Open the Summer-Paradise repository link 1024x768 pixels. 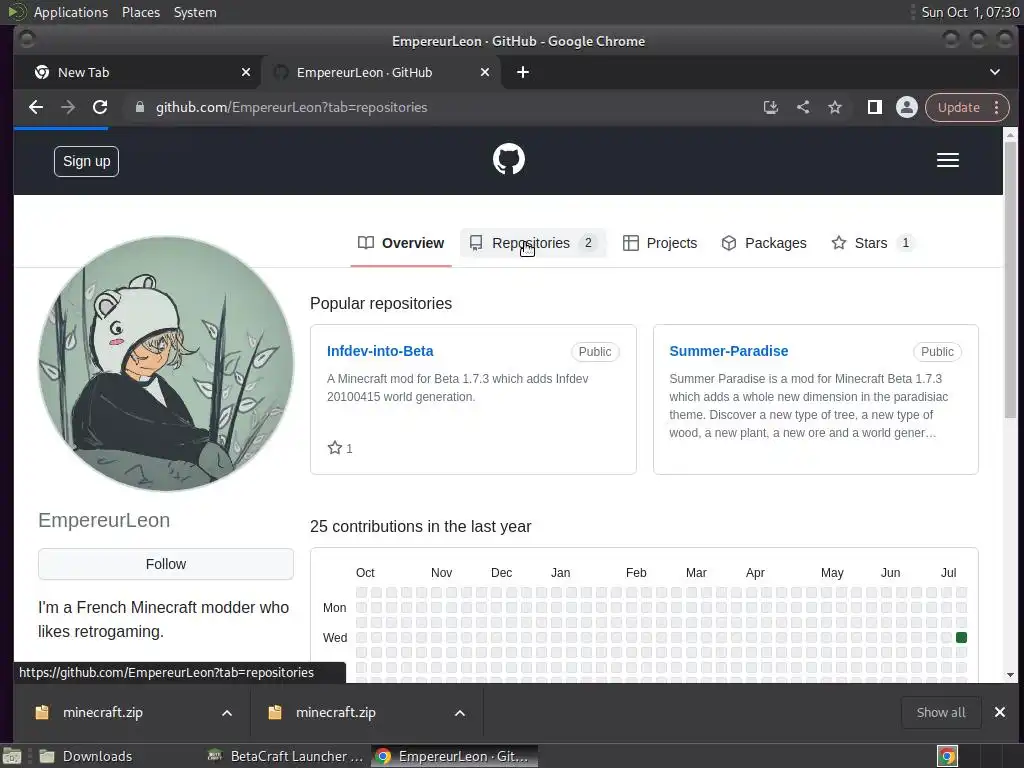(729, 351)
